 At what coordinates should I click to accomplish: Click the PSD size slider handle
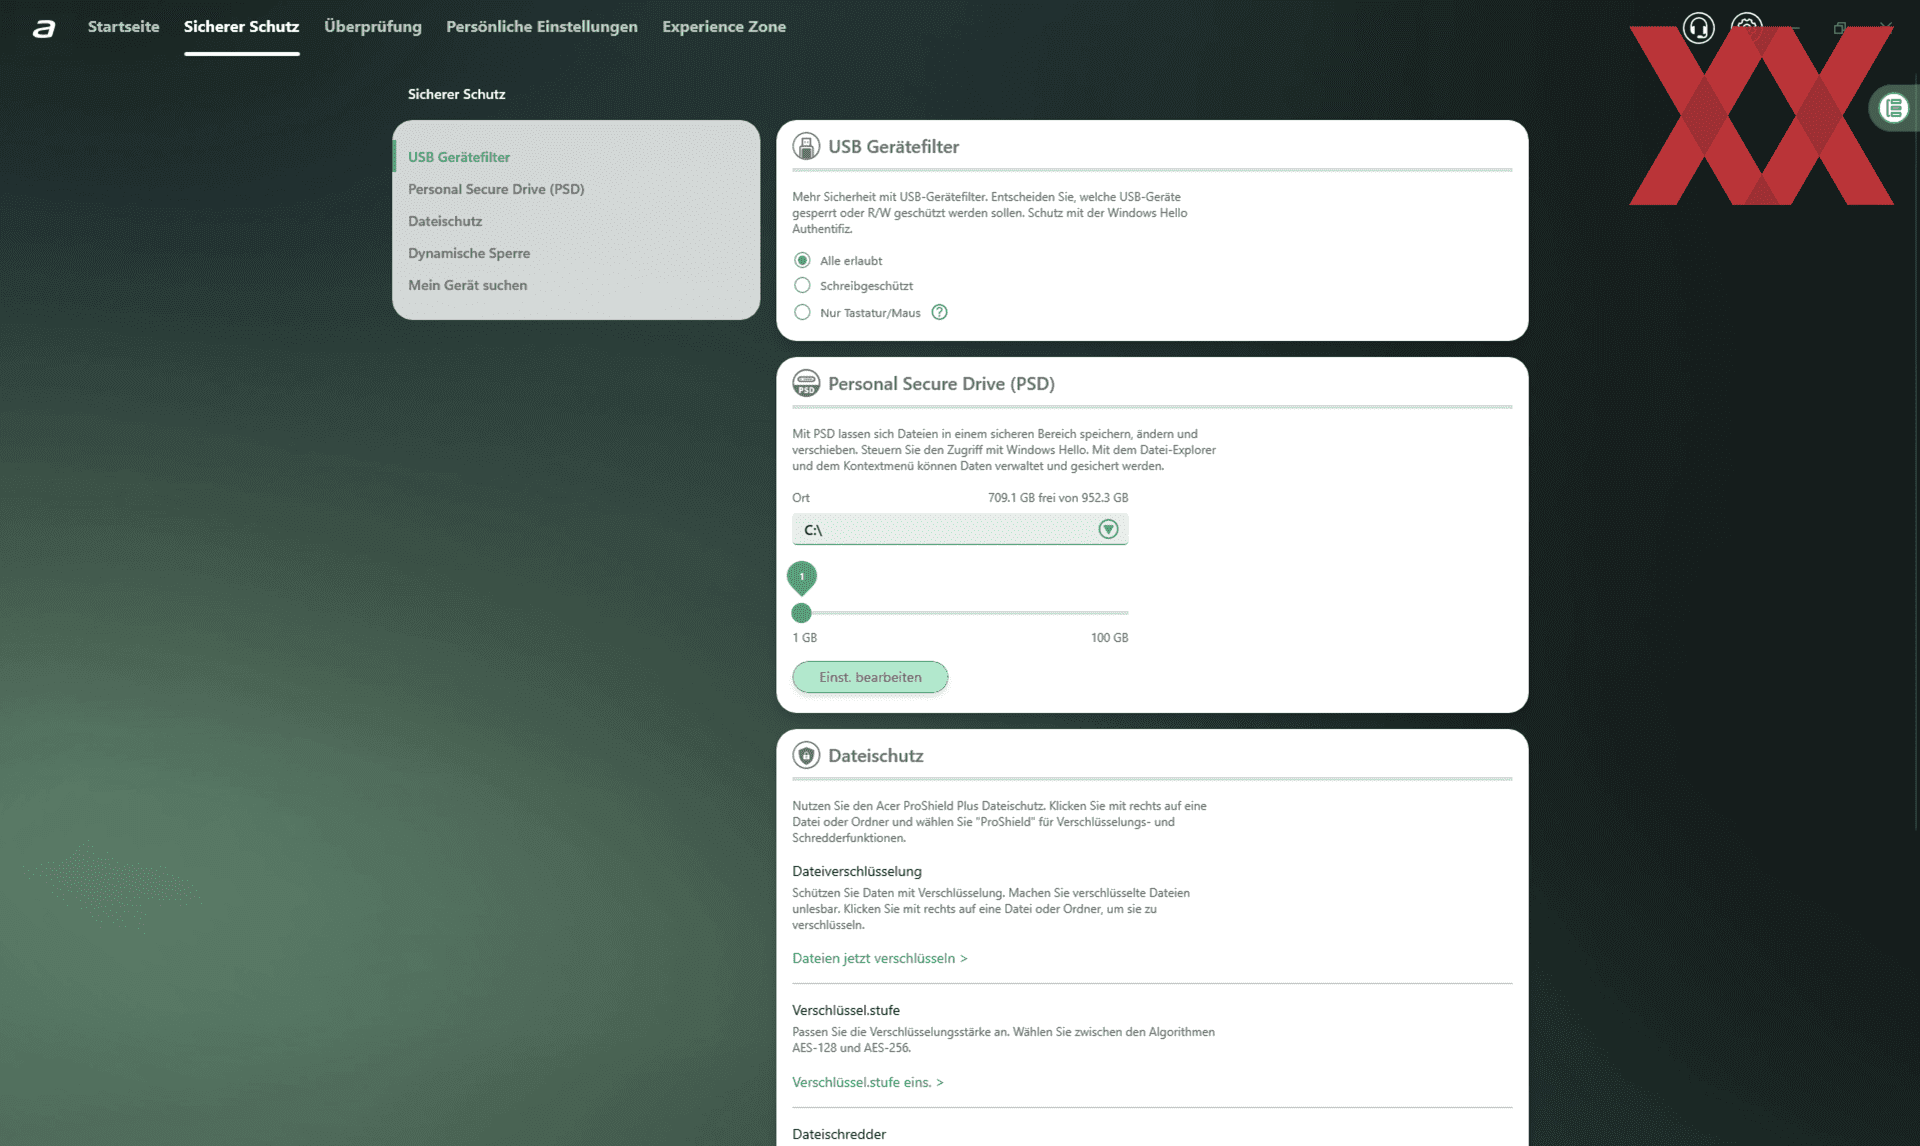pos(801,613)
